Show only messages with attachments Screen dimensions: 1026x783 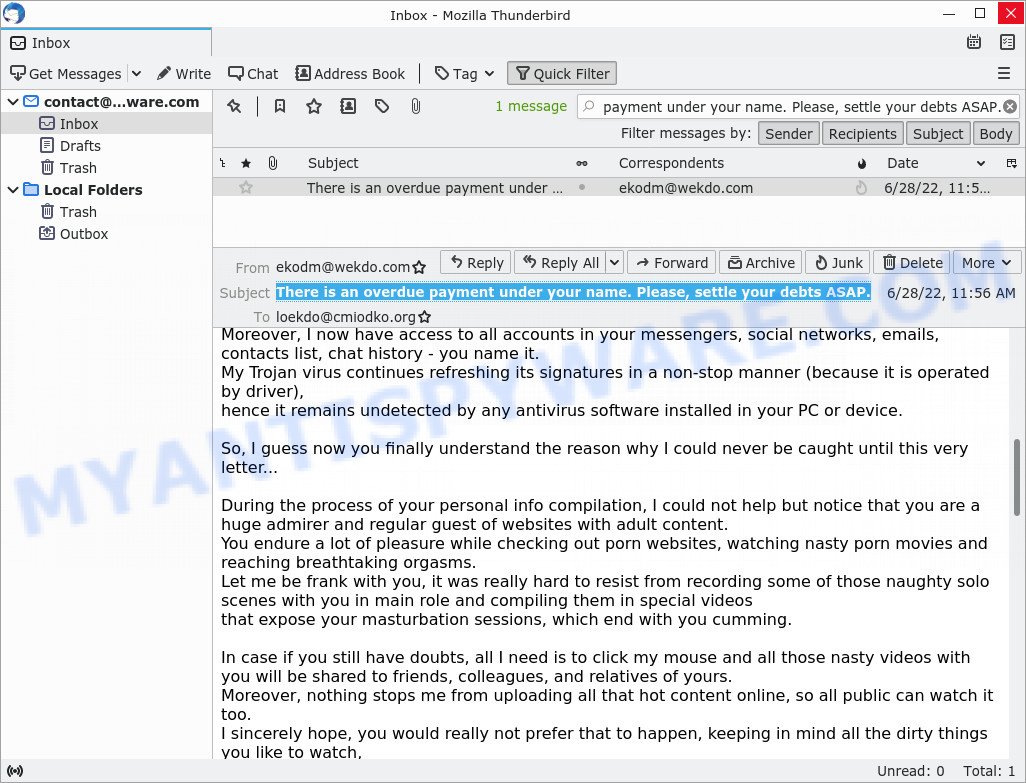[x=415, y=106]
